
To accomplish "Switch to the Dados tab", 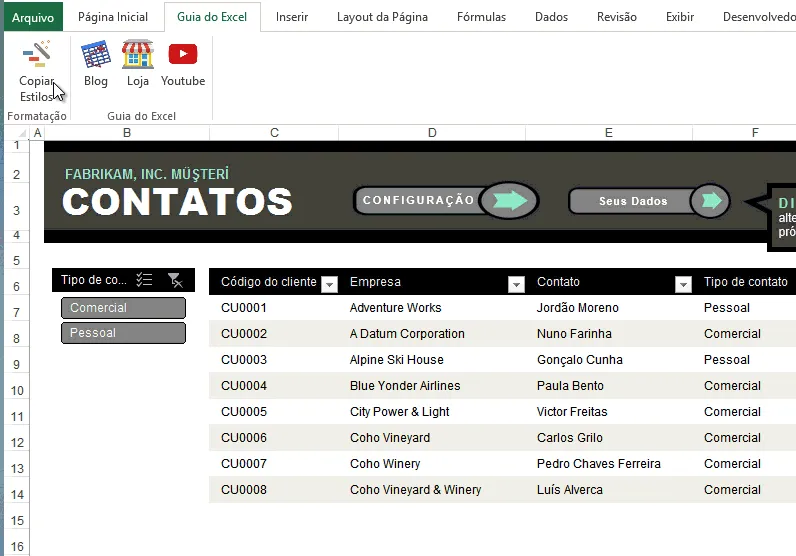I will click(551, 17).
